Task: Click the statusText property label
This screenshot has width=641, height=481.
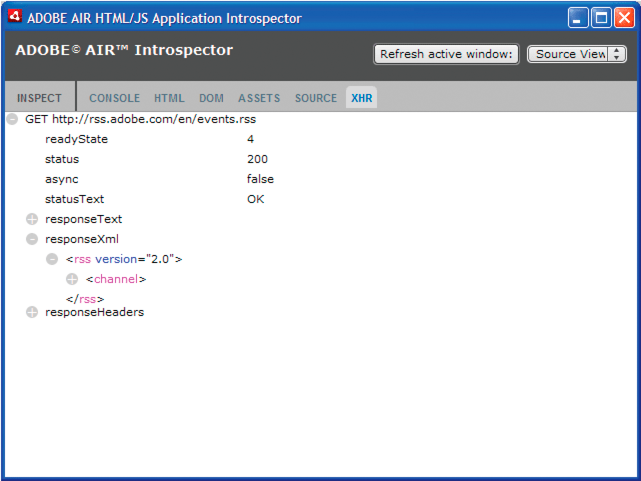Action: (x=74, y=199)
